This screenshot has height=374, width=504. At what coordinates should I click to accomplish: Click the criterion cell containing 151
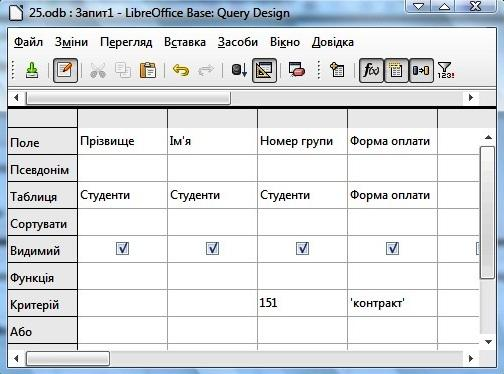pyautogui.click(x=302, y=303)
